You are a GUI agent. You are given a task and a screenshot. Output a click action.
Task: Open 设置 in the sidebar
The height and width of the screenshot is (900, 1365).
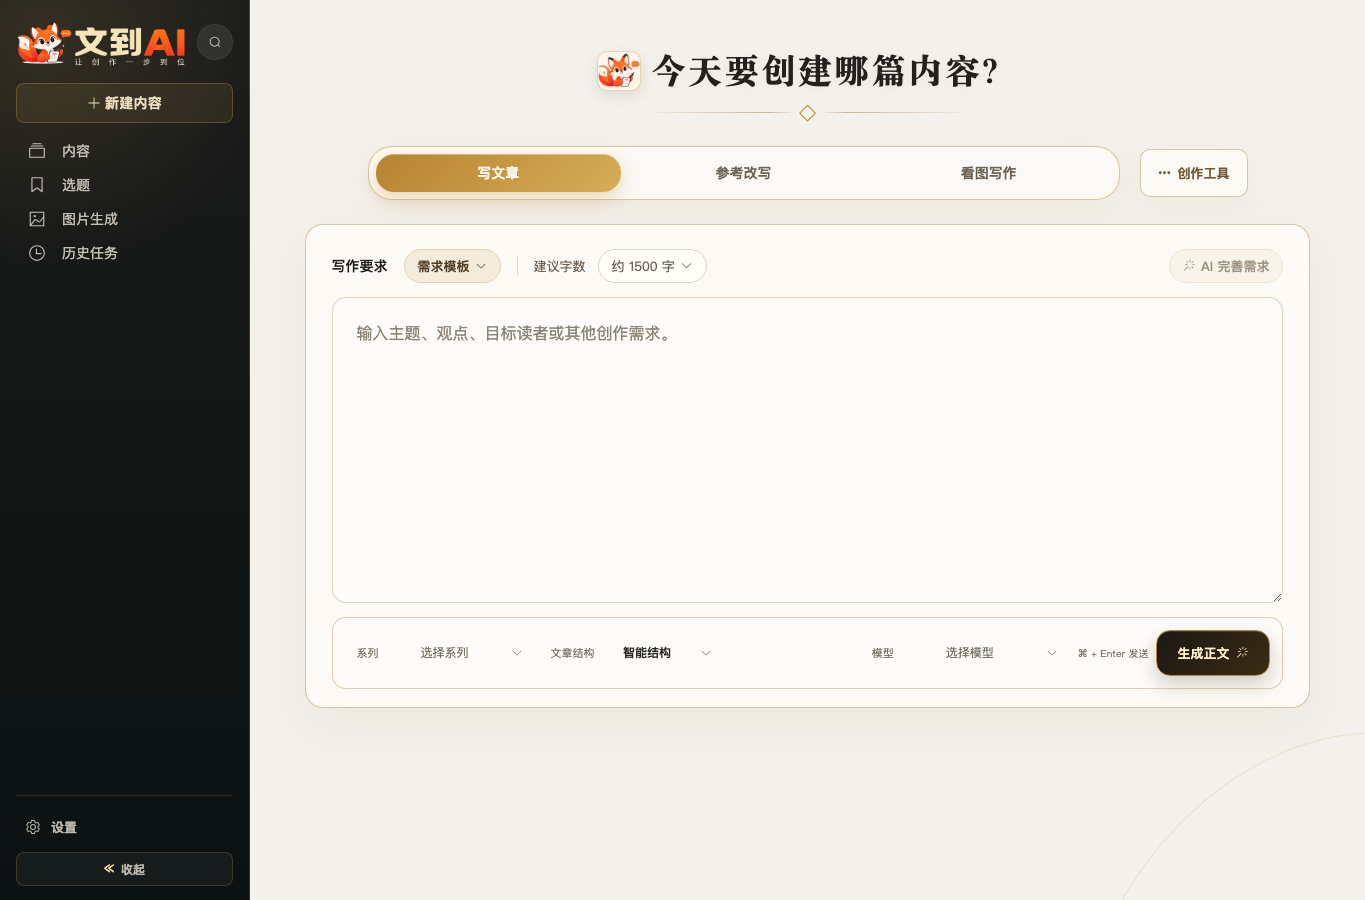124,827
